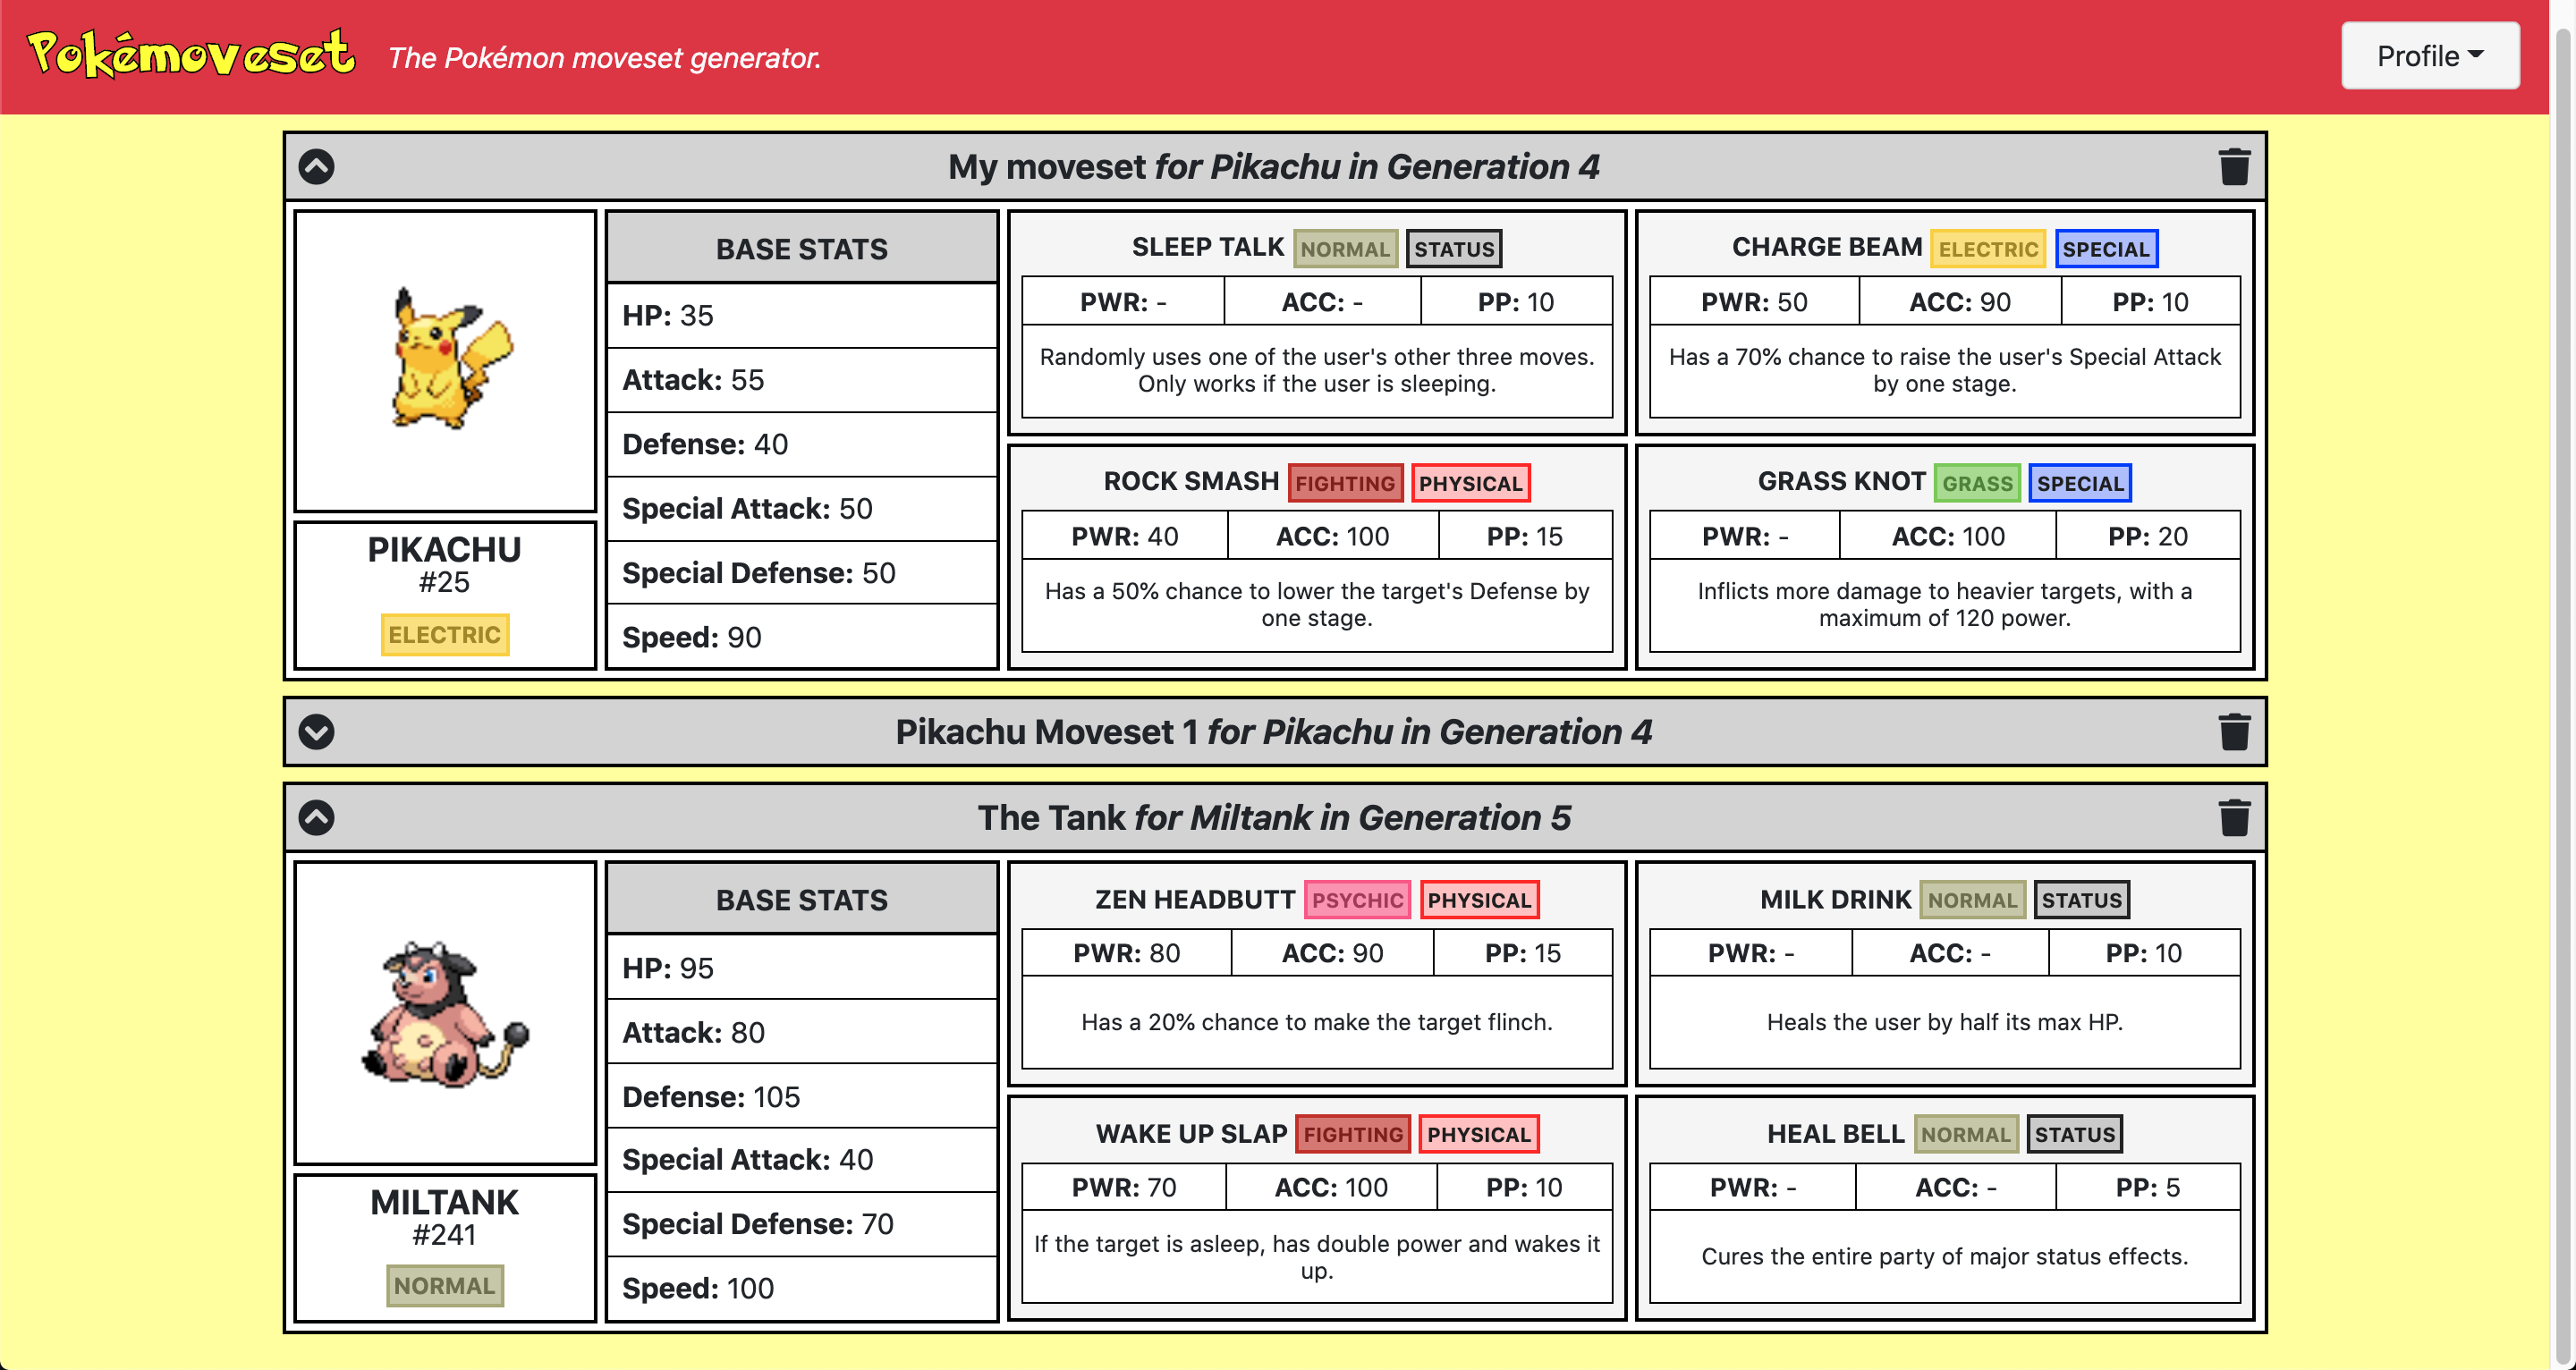Click Charge Beam's PWR: 50 cell
The width and height of the screenshot is (2576, 1370).
pos(1754,302)
